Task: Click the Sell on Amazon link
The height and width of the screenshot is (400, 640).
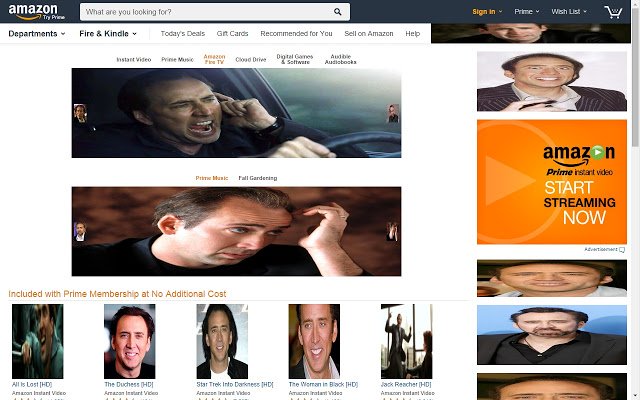Action: [x=369, y=33]
